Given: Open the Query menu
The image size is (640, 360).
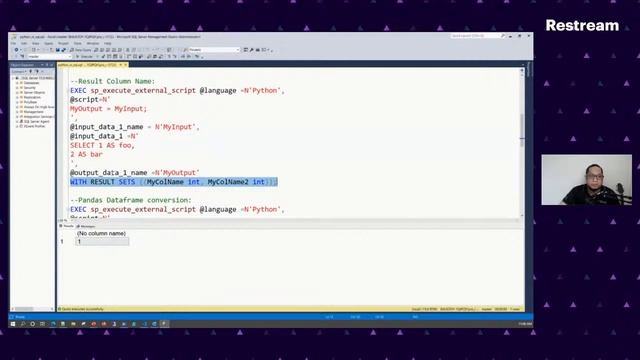Looking at the screenshot, I should point(49,43).
